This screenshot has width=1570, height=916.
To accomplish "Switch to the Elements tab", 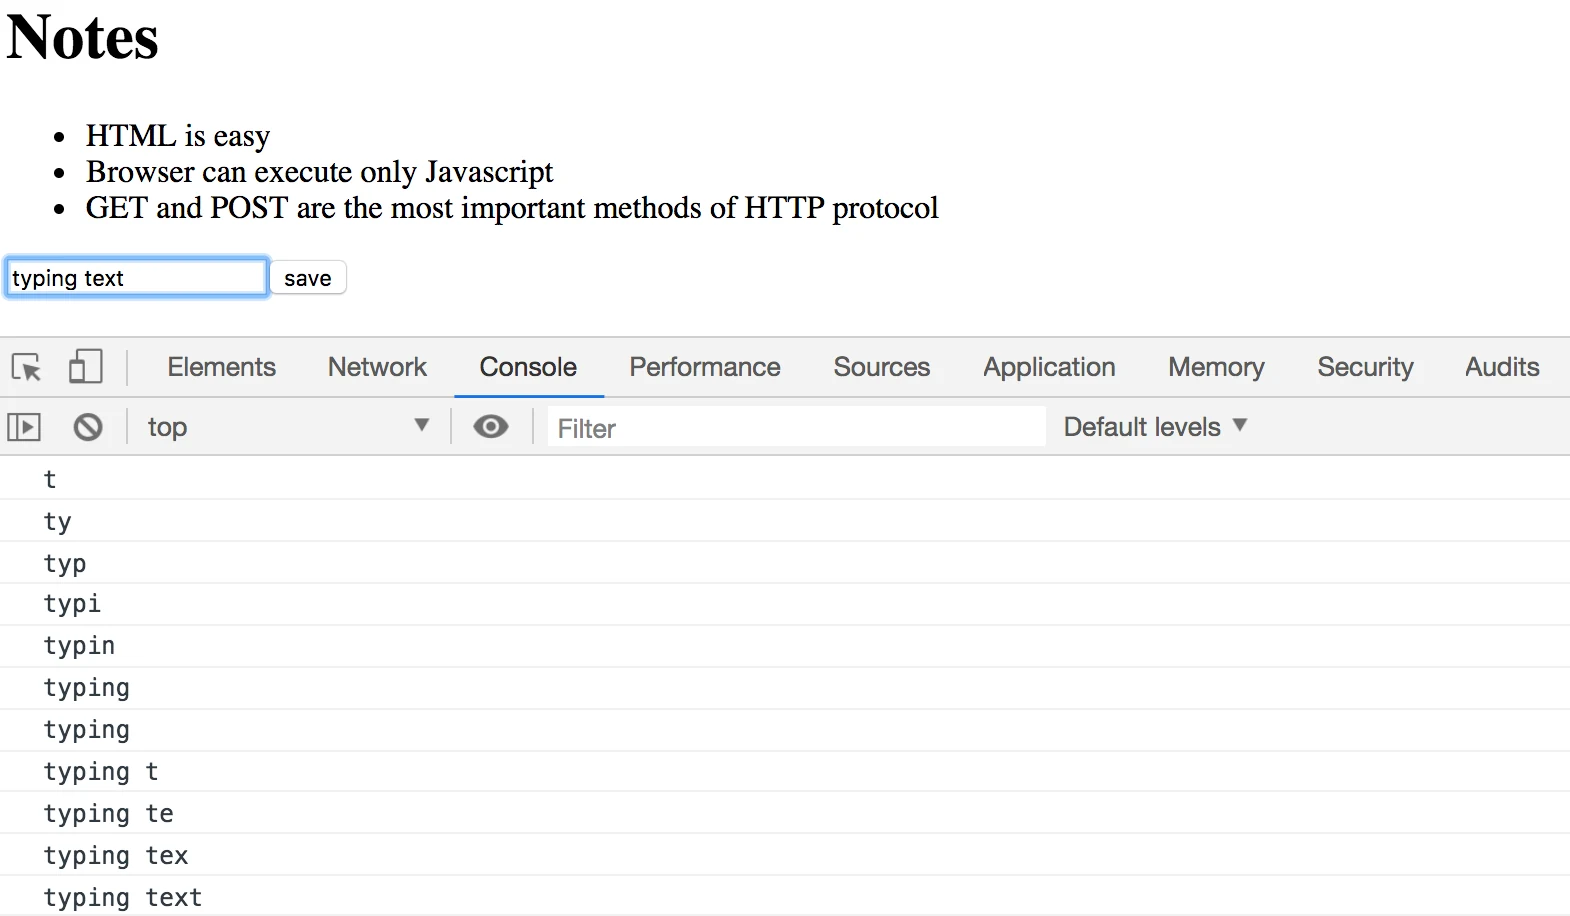I will [221, 367].
